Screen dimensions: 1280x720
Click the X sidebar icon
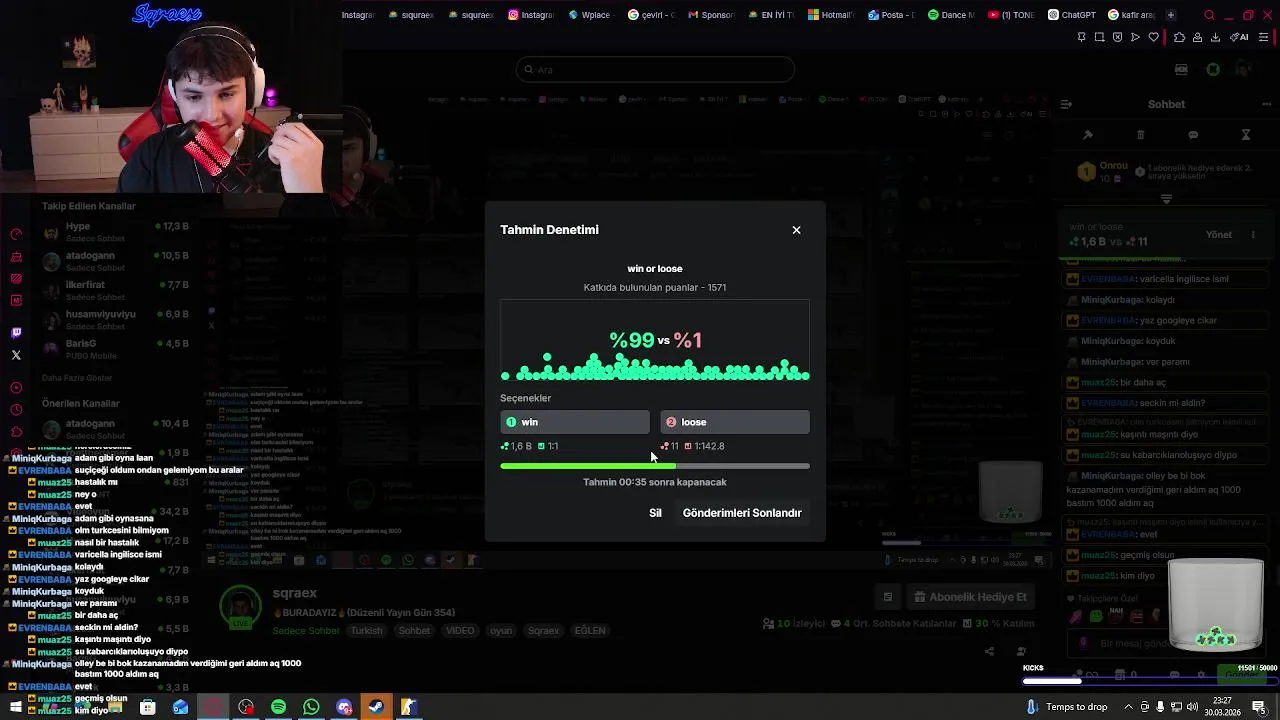[16, 355]
